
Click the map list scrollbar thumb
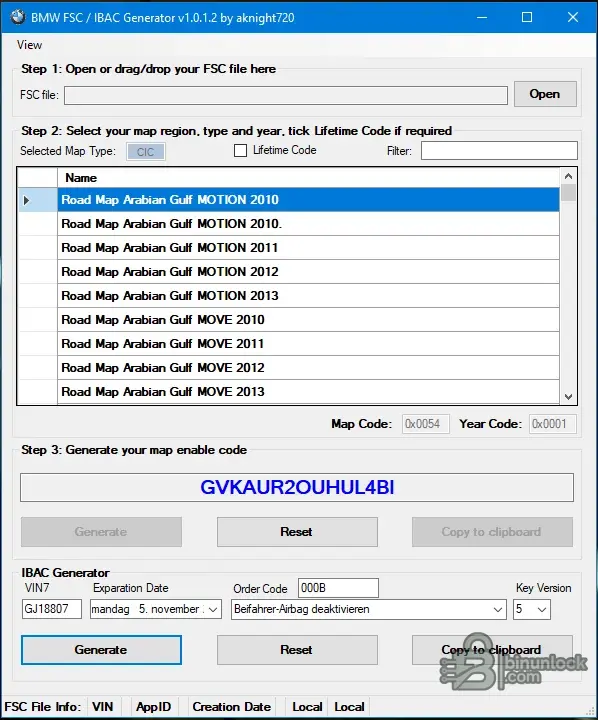tap(568, 192)
